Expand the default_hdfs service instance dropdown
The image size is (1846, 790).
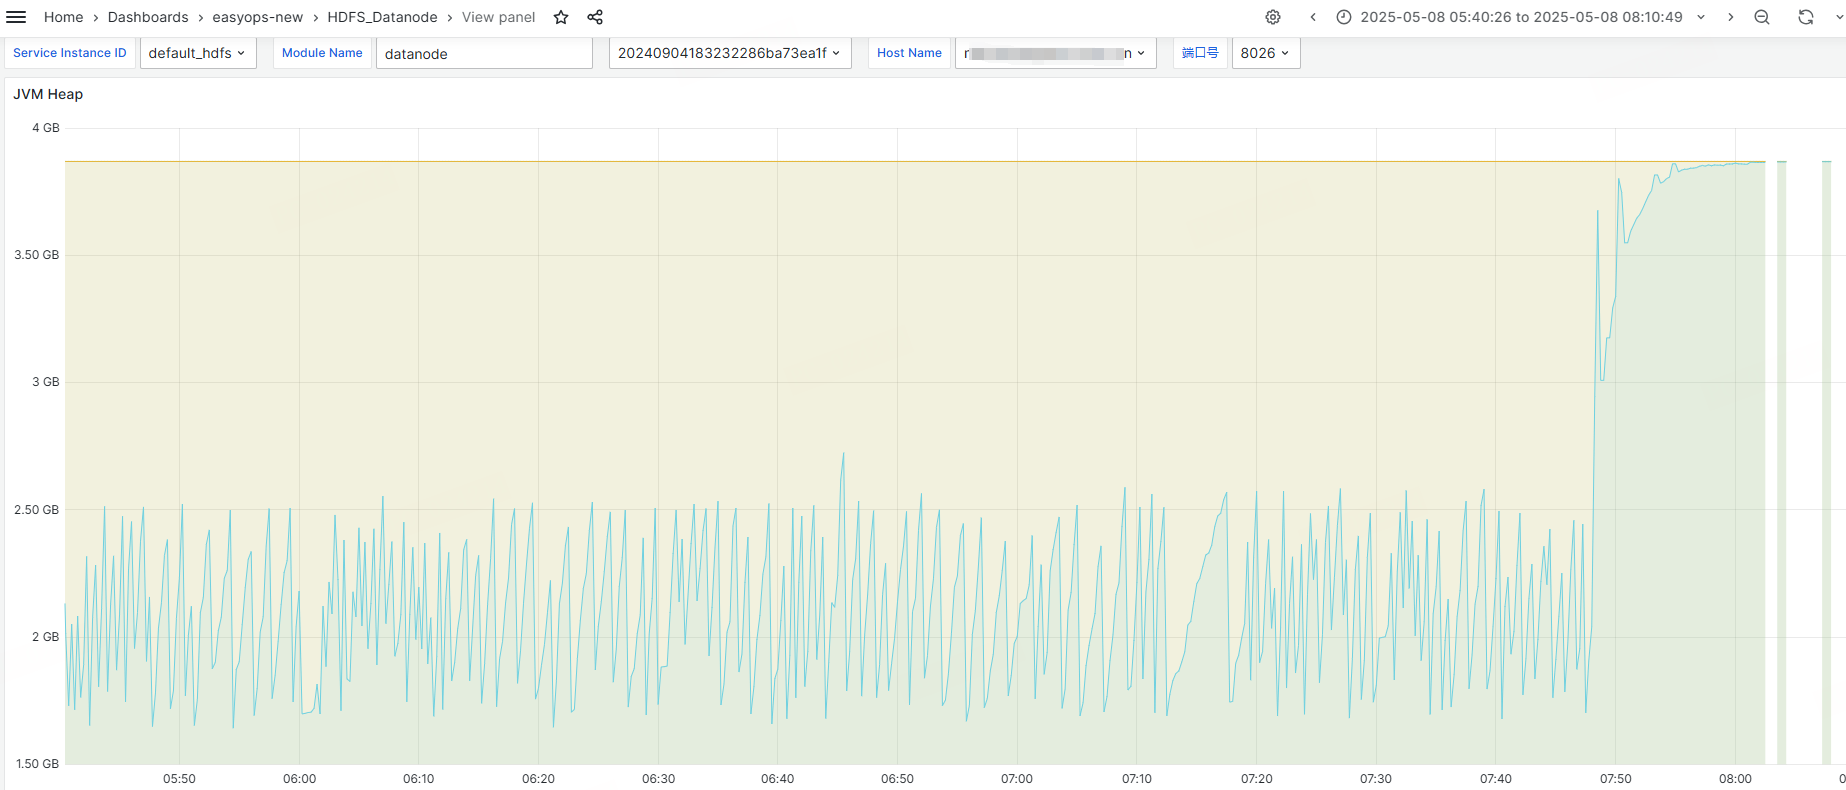point(198,53)
